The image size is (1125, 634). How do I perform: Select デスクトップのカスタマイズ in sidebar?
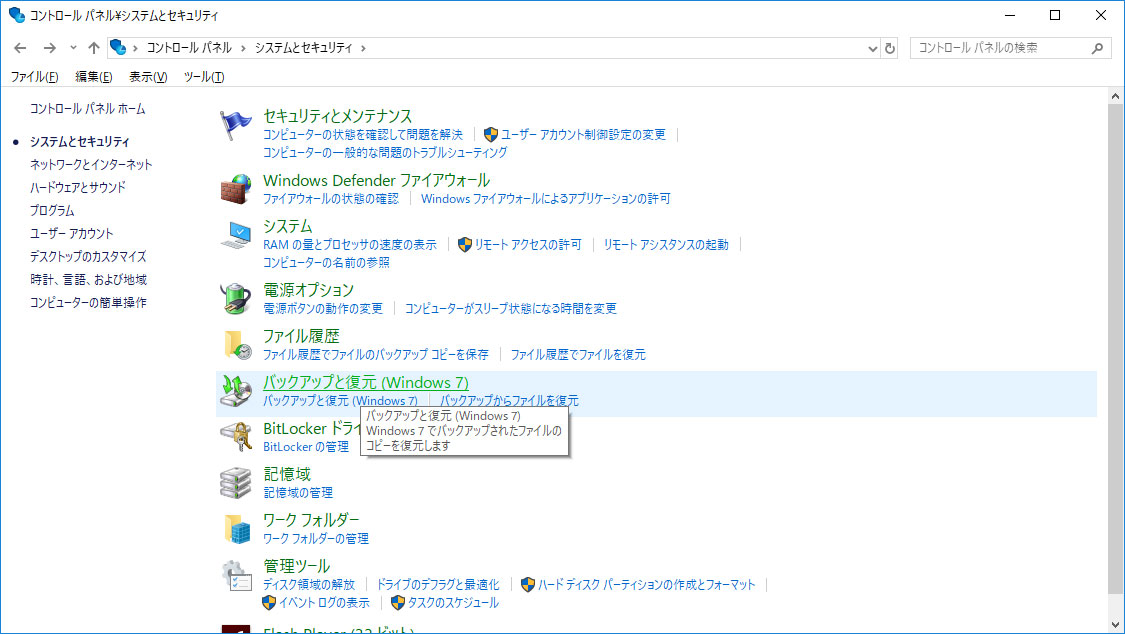coord(88,256)
